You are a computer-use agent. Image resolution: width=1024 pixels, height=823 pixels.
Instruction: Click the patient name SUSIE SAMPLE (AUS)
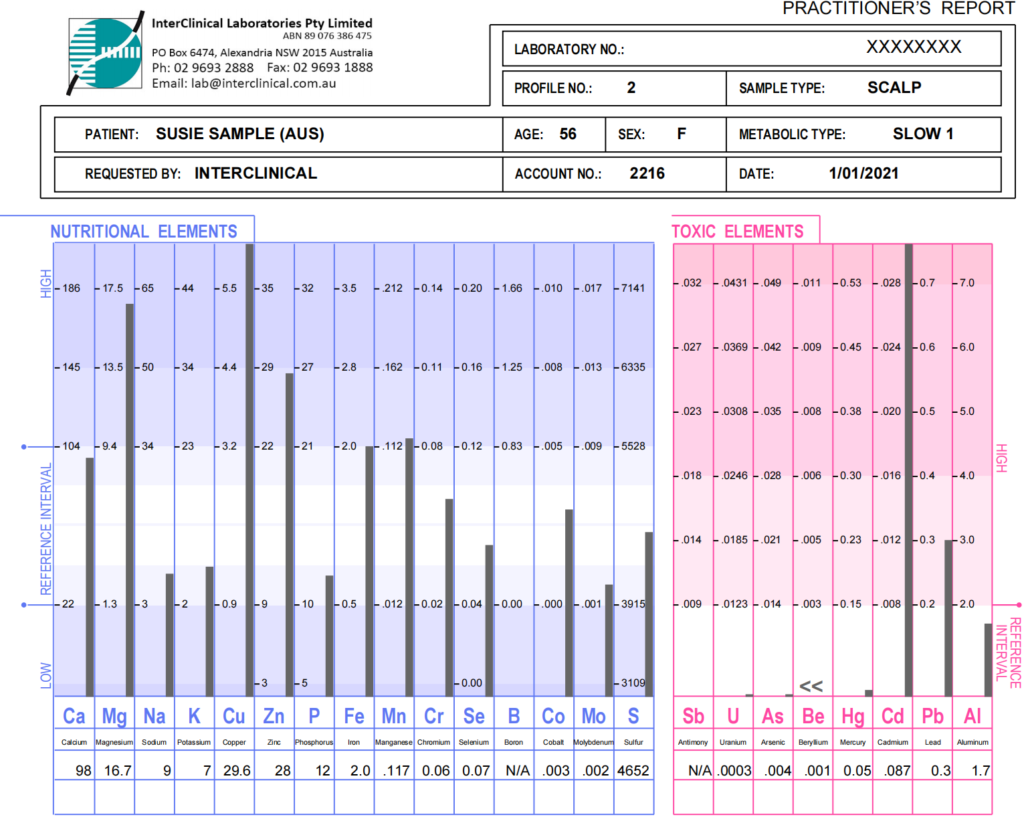click(240, 134)
